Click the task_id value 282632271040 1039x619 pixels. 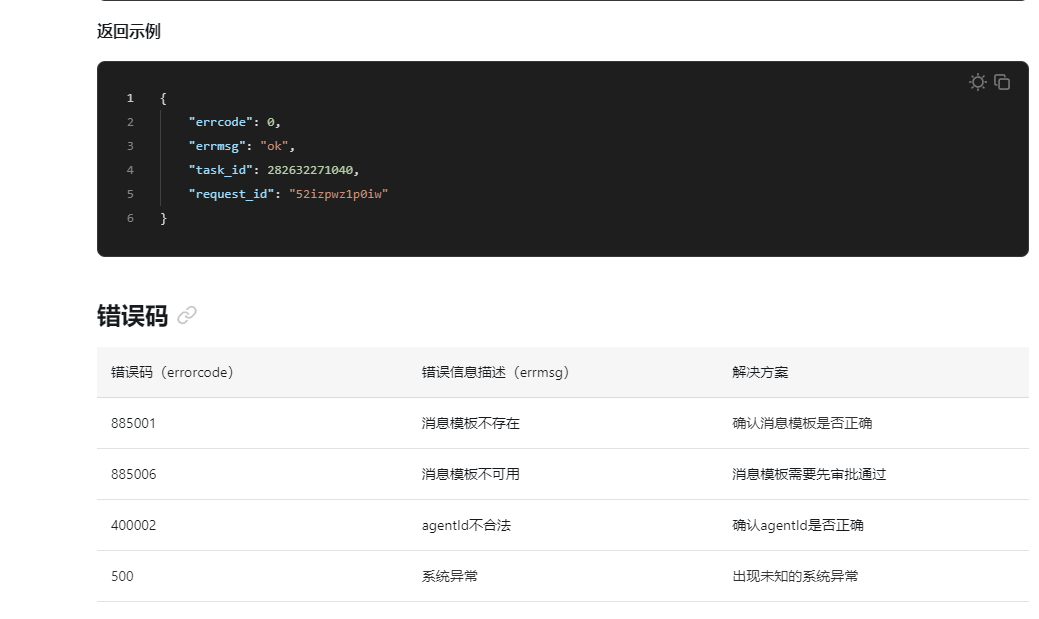312,170
